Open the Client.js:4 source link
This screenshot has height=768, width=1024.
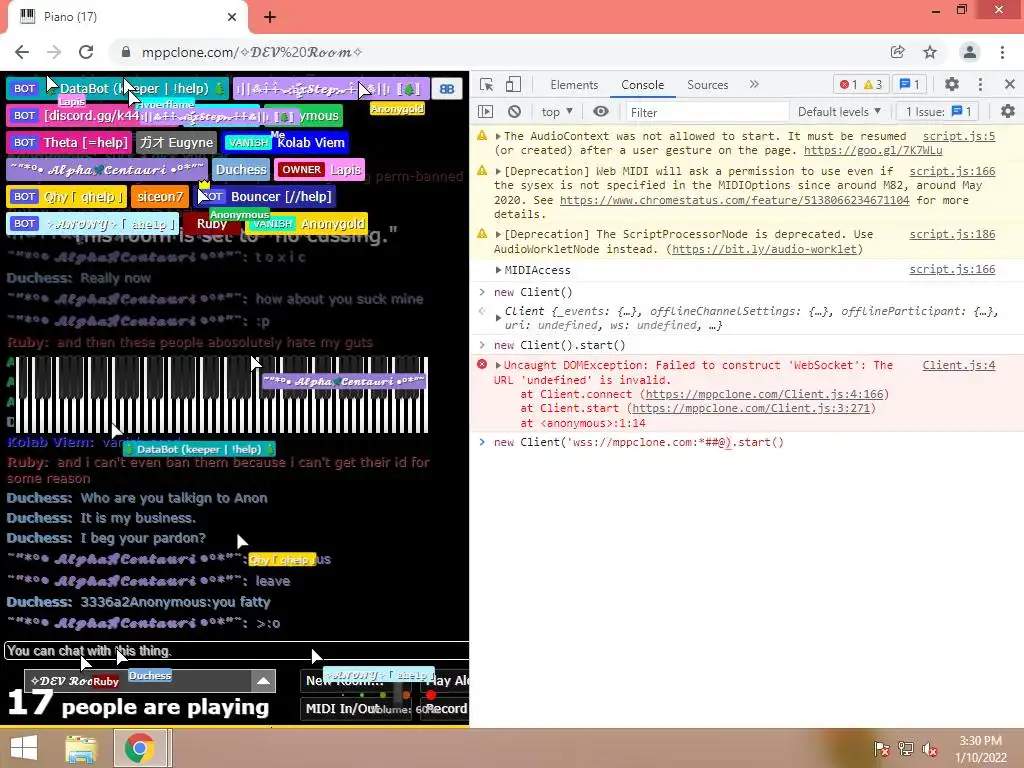[959, 365]
